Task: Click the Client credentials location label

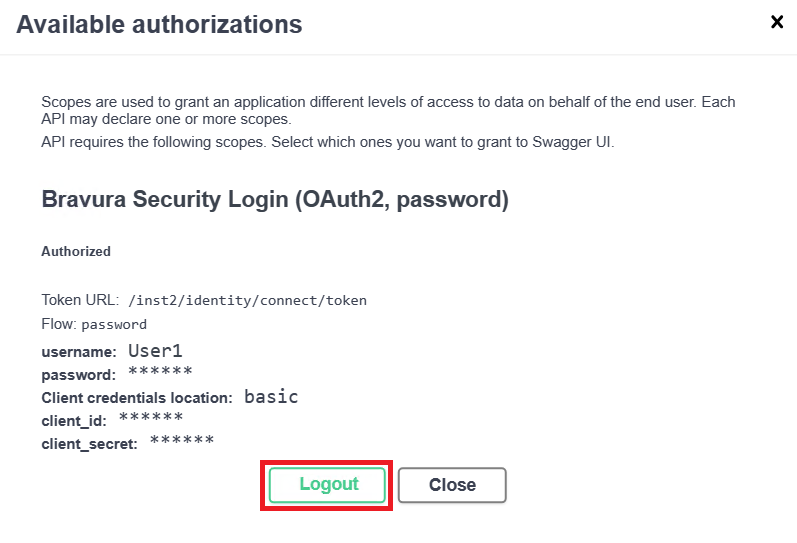Action: tap(137, 398)
